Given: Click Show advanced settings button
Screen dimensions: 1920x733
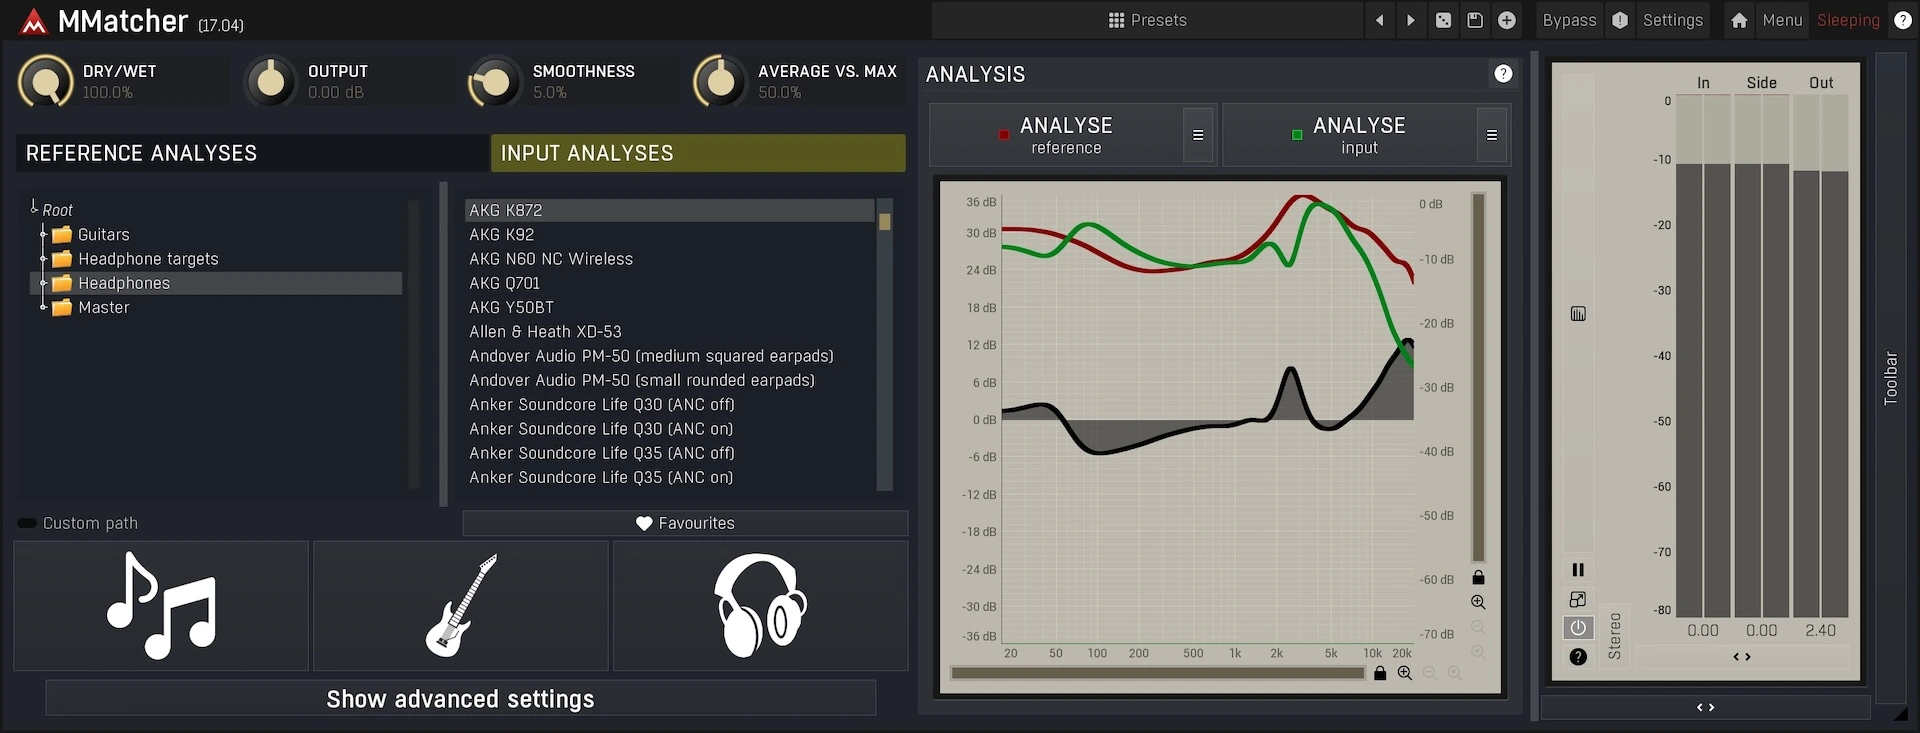Looking at the screenshot, I should tap(460, 699).
